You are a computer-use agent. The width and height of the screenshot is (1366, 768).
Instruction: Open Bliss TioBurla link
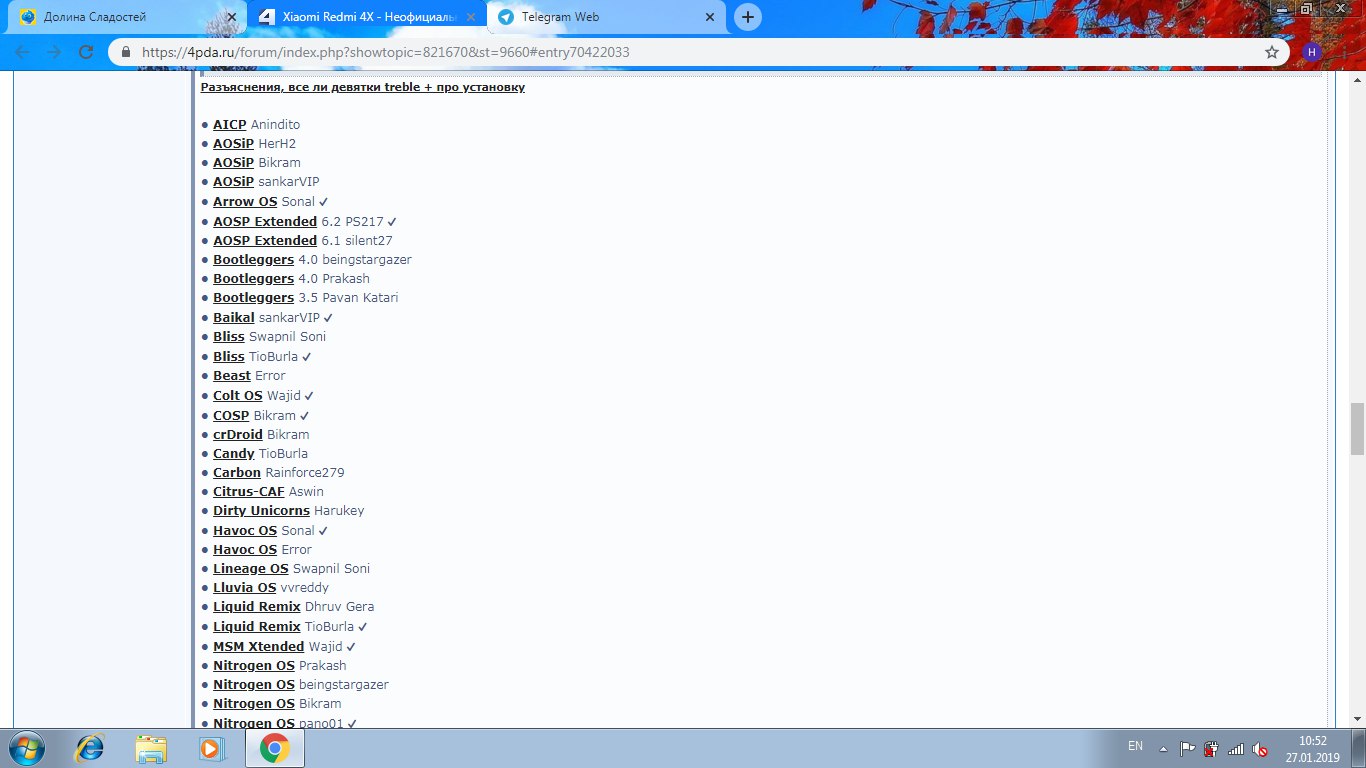(228, 356)
